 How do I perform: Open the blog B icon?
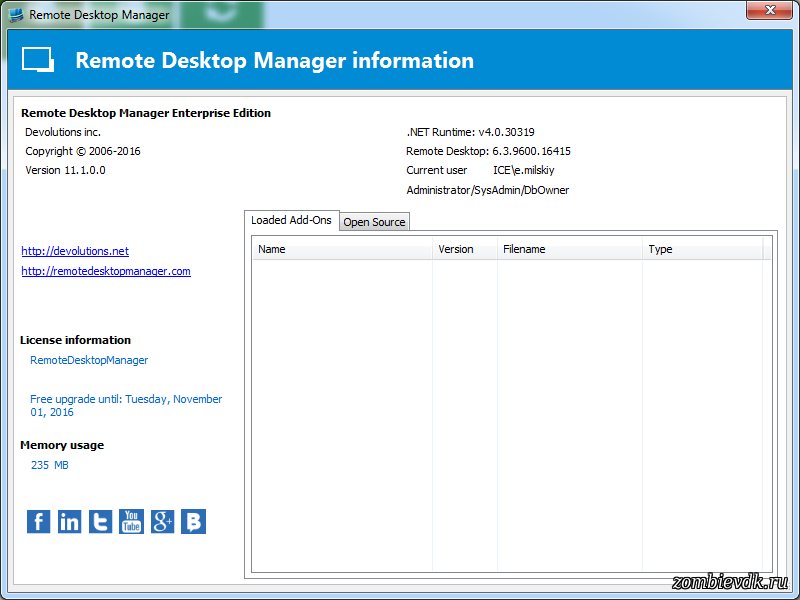pos(193,521)
